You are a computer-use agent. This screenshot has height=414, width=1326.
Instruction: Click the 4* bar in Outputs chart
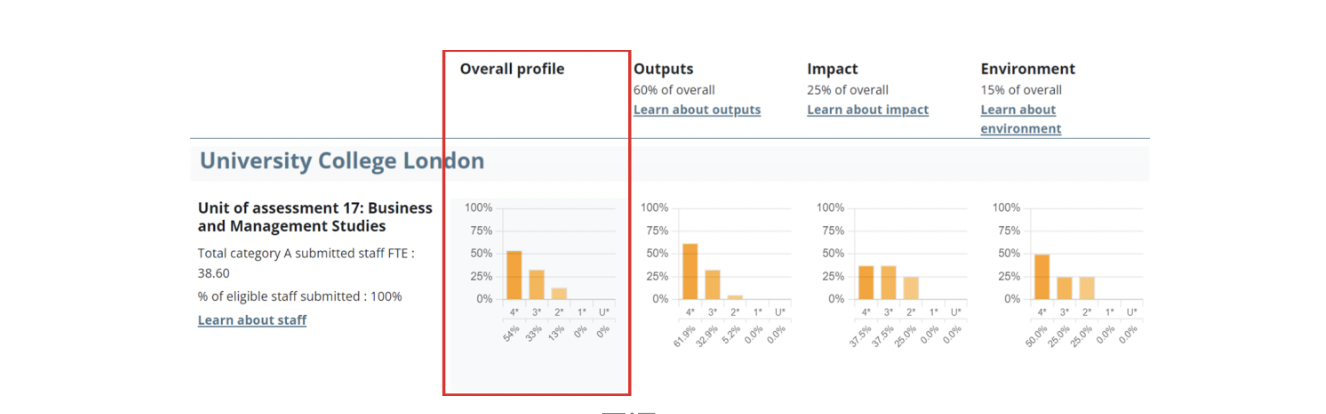(x=690, y=271)
